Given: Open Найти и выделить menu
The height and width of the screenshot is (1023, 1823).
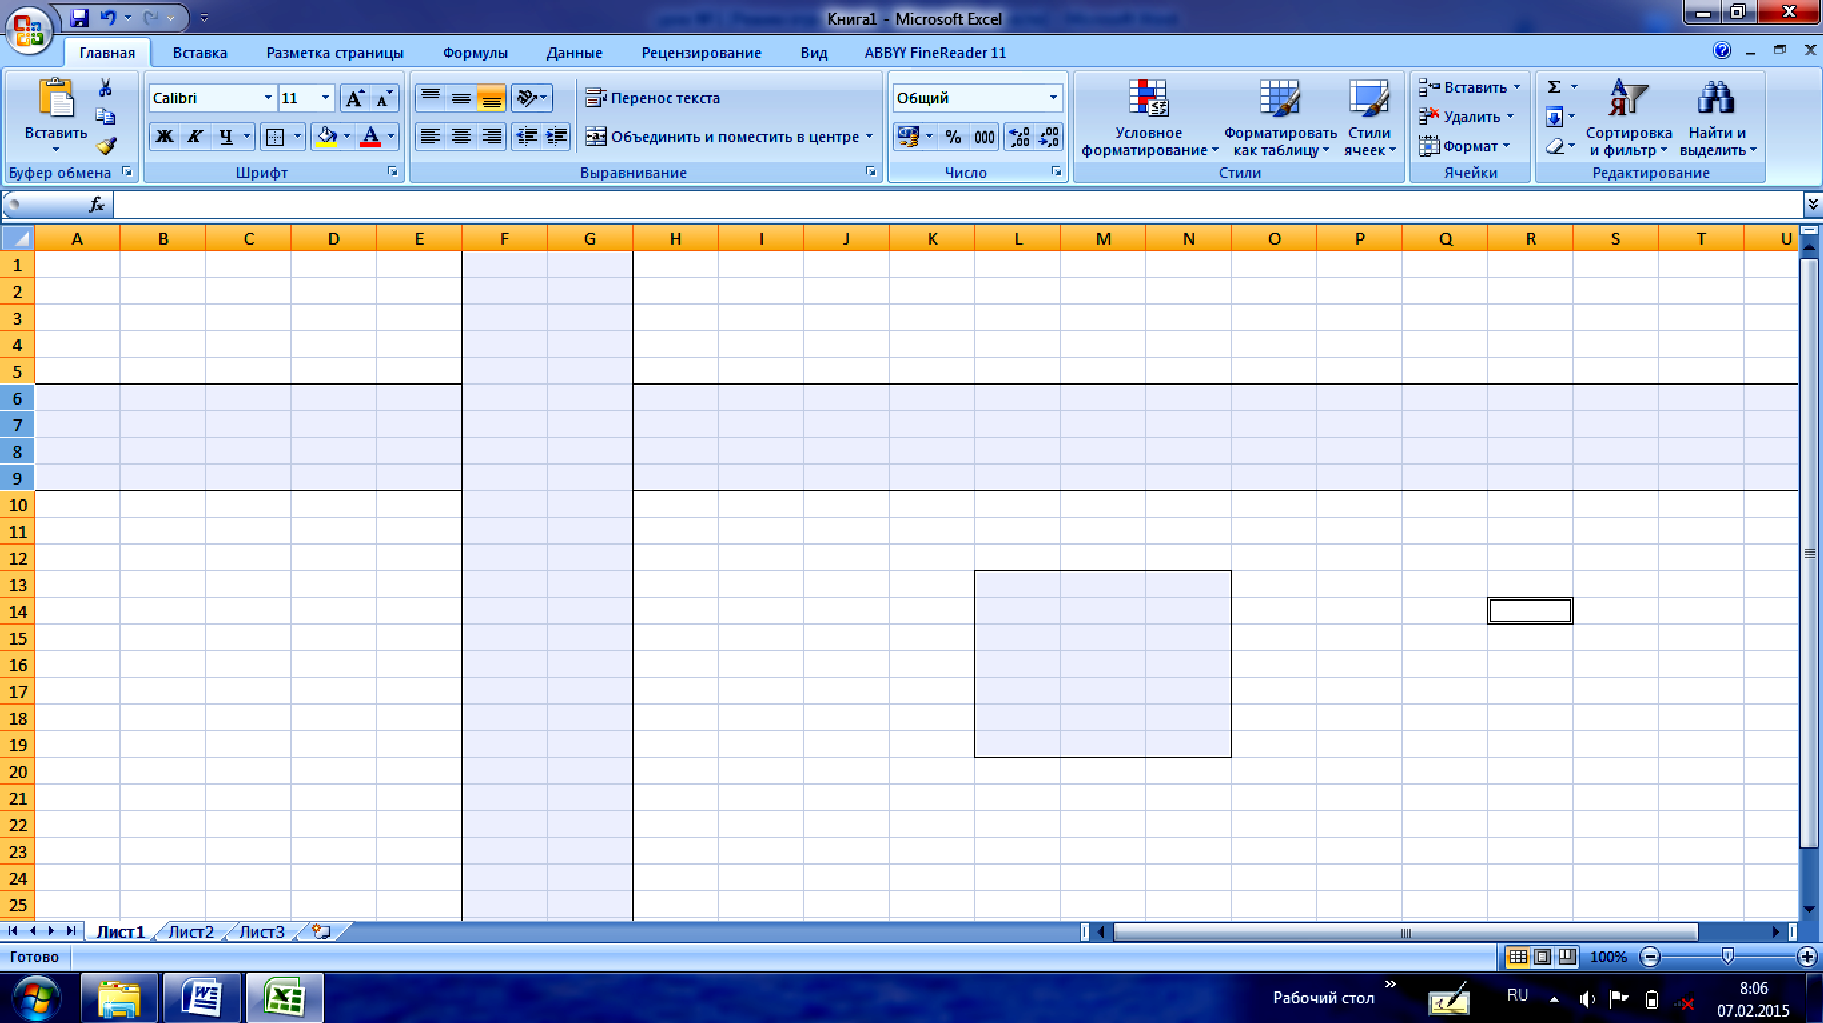Looking at the screenshot, I should click(x=1717, y=118).
